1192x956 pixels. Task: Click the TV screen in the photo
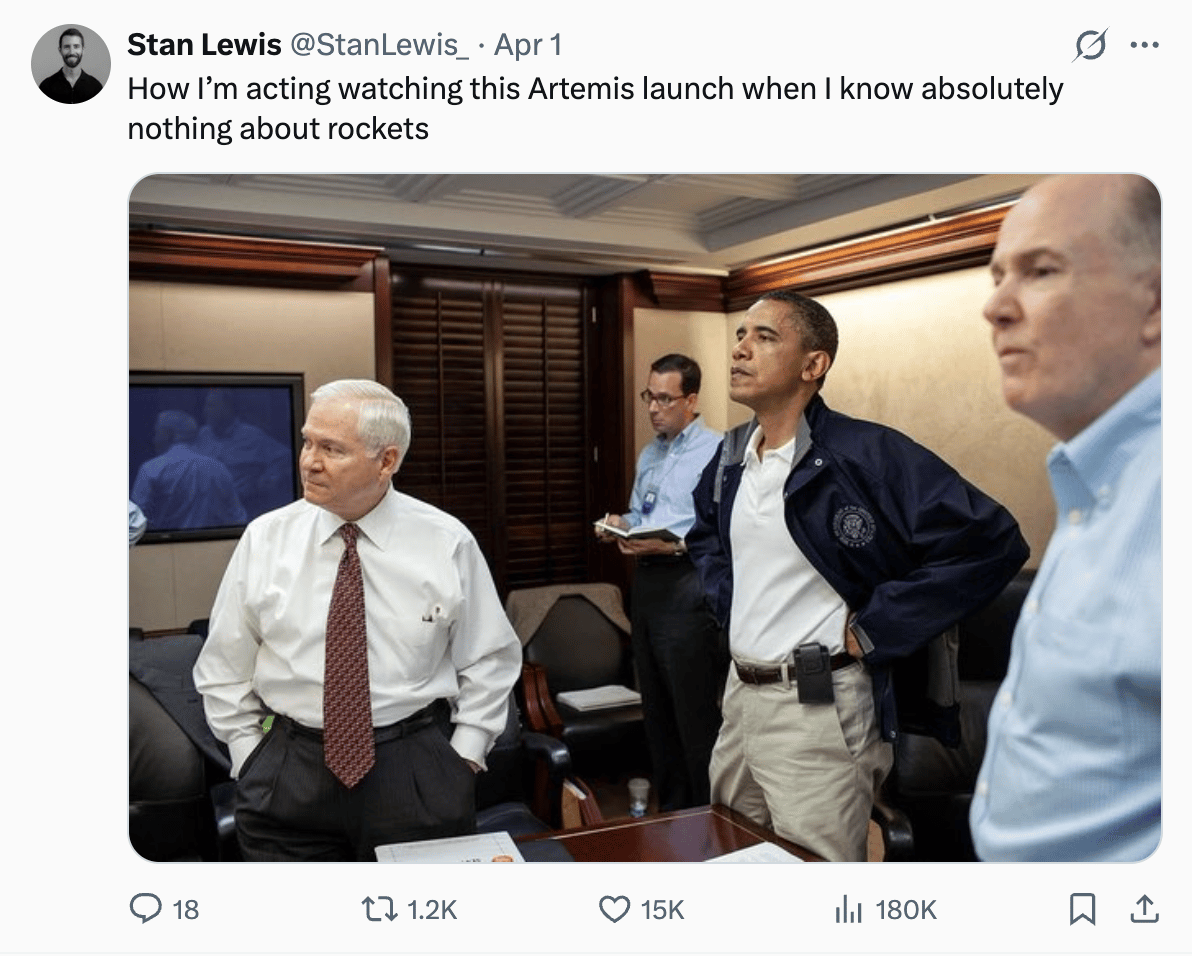(215, 455)
